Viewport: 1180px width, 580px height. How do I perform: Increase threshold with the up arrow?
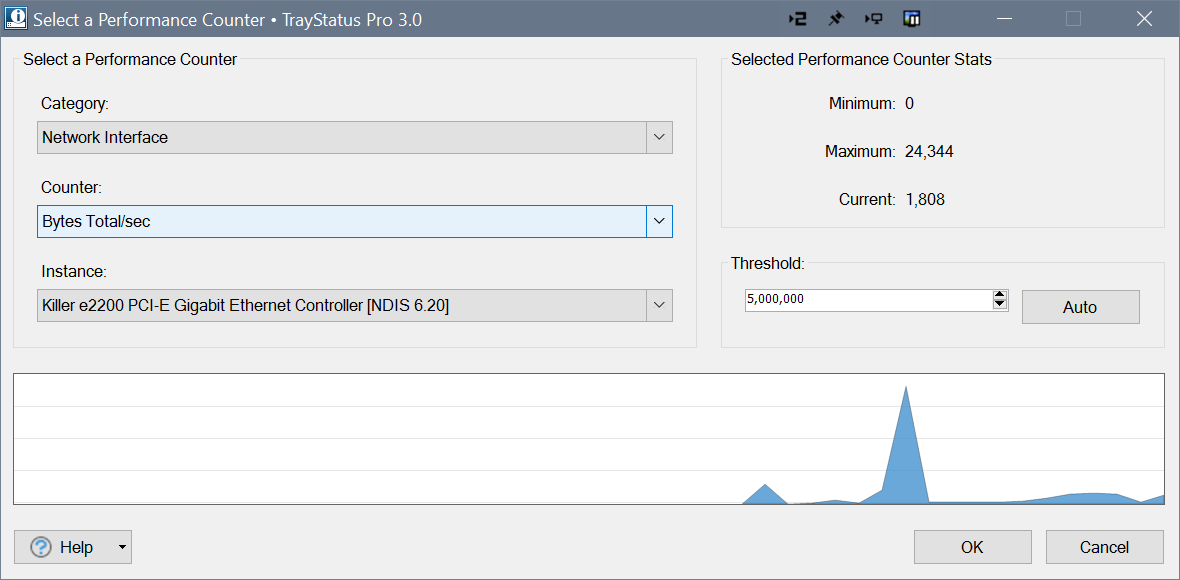[999, 295]
